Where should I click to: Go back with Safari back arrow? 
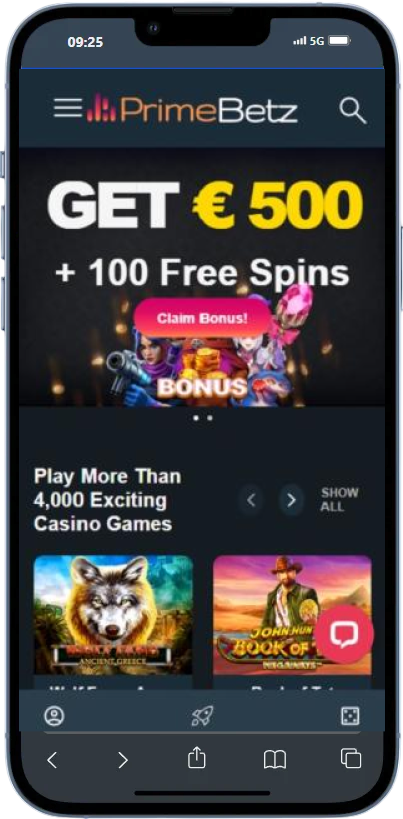point(52,759)
